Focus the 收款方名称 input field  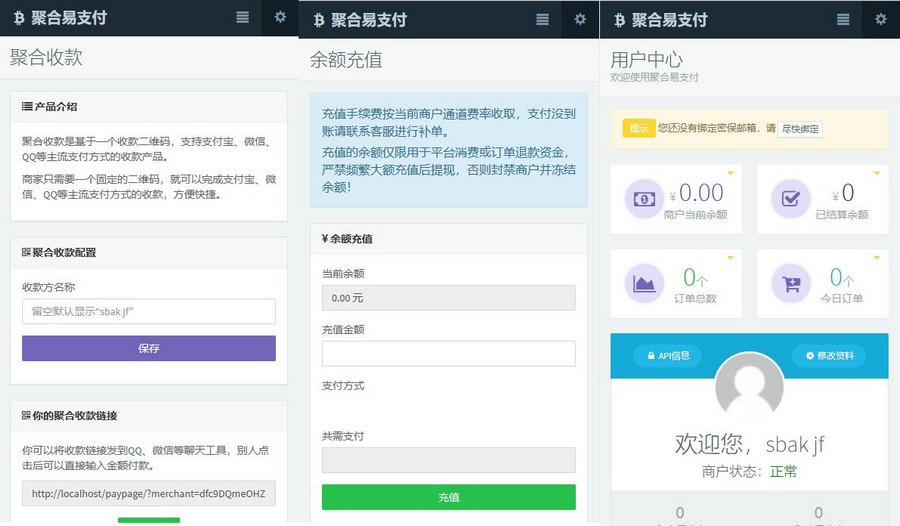point(148,312)
